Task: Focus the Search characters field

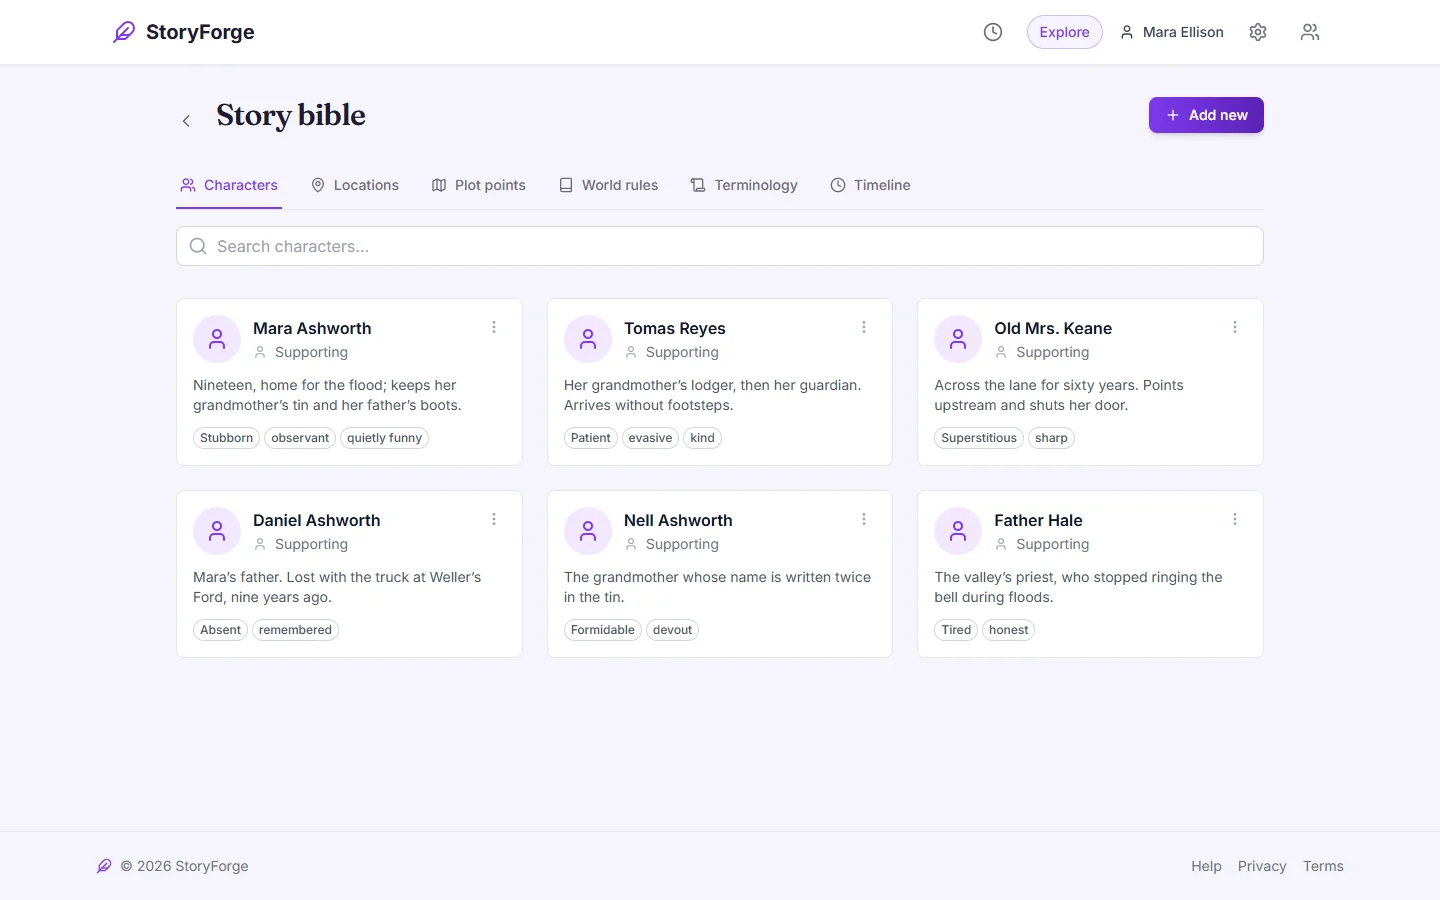Action: (720, 246)
